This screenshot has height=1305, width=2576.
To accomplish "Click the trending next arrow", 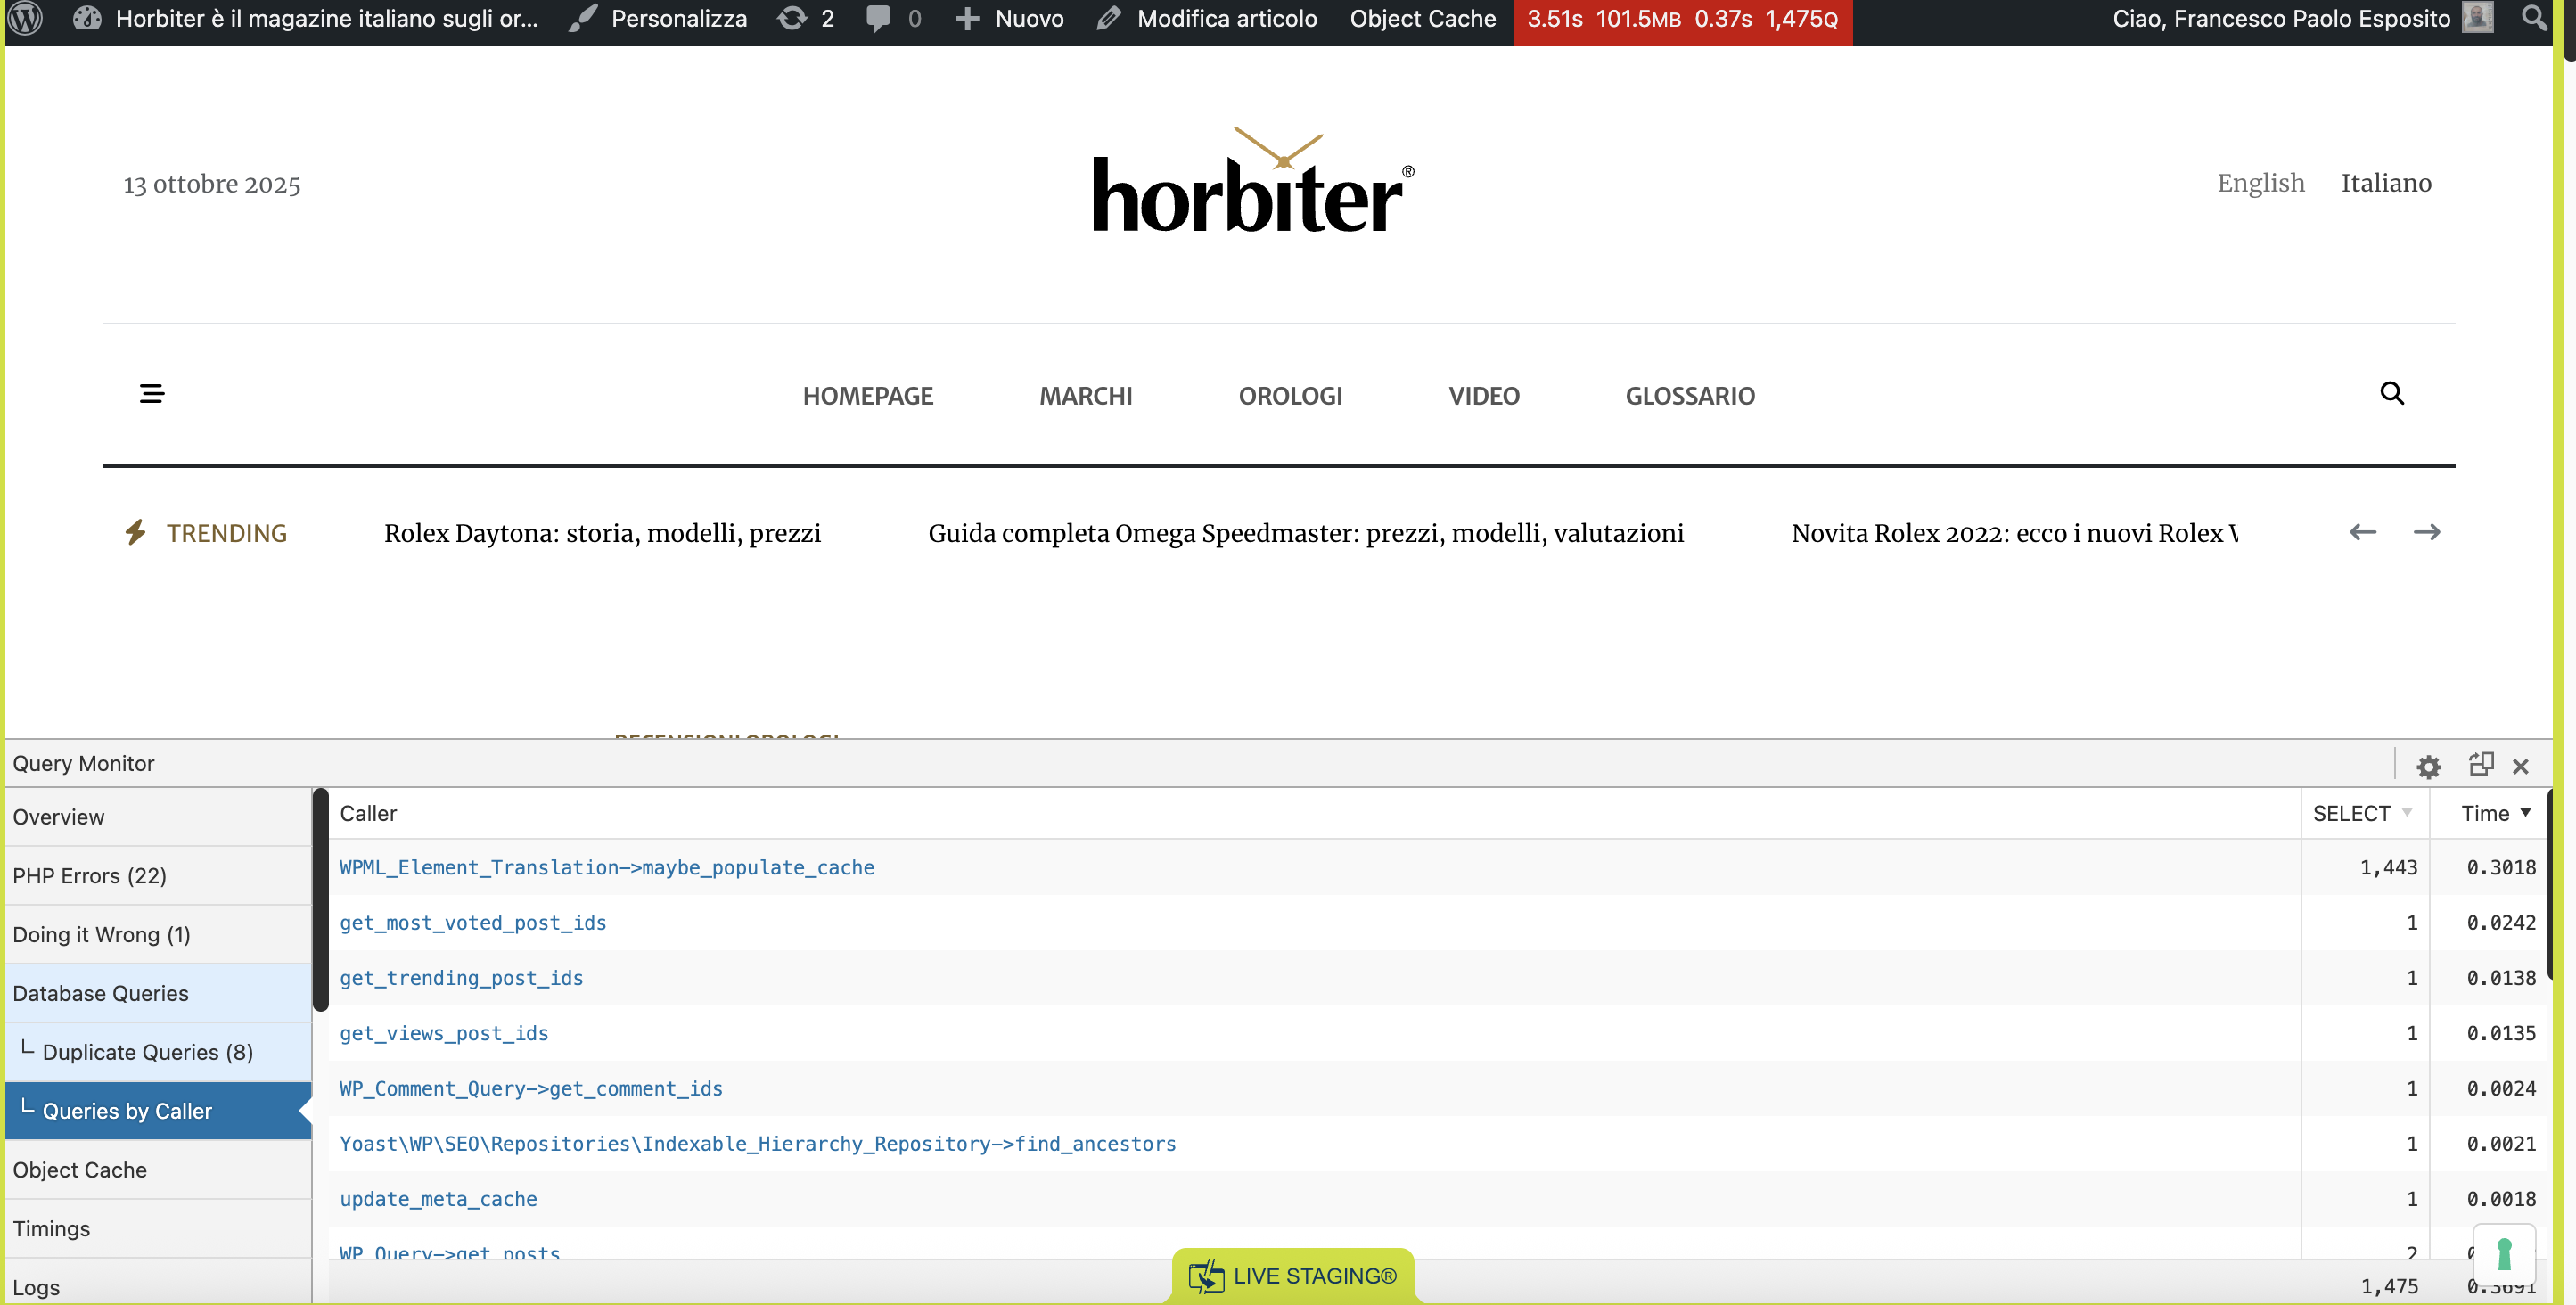I will coord(2426,533).
